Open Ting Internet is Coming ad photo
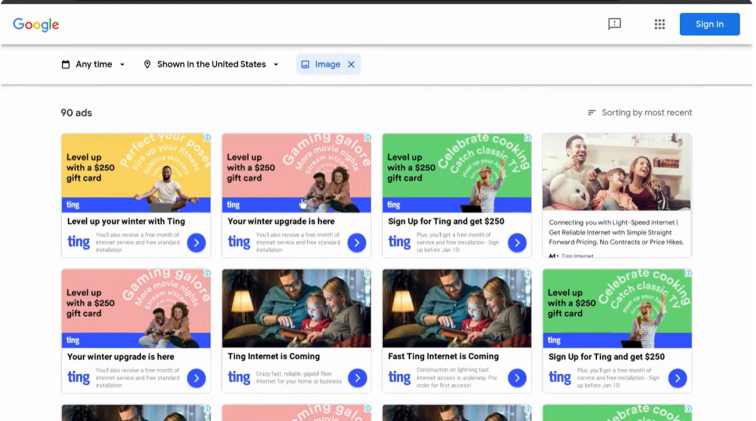The height and width of the screenshot is (421, 756). 297,308
